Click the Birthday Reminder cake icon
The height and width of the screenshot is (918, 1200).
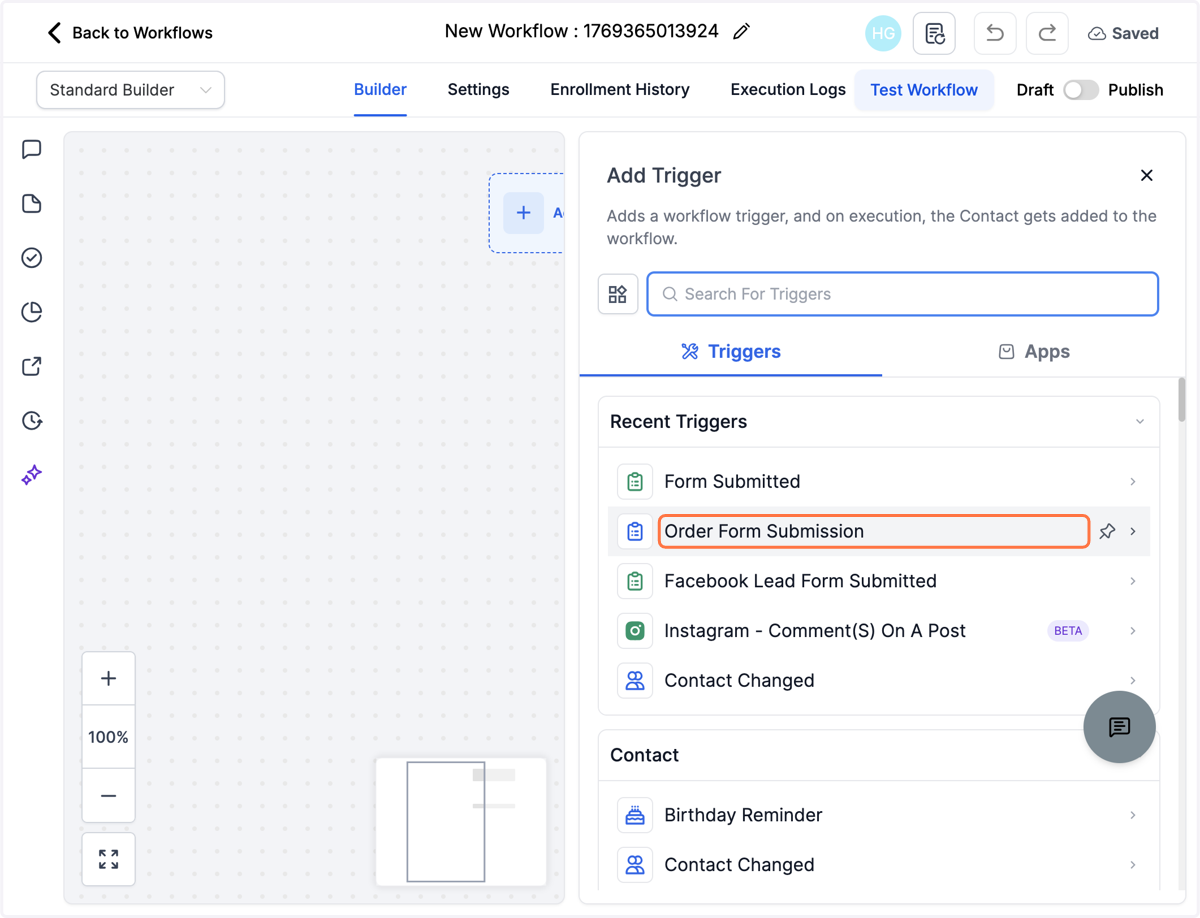point(635,815)
